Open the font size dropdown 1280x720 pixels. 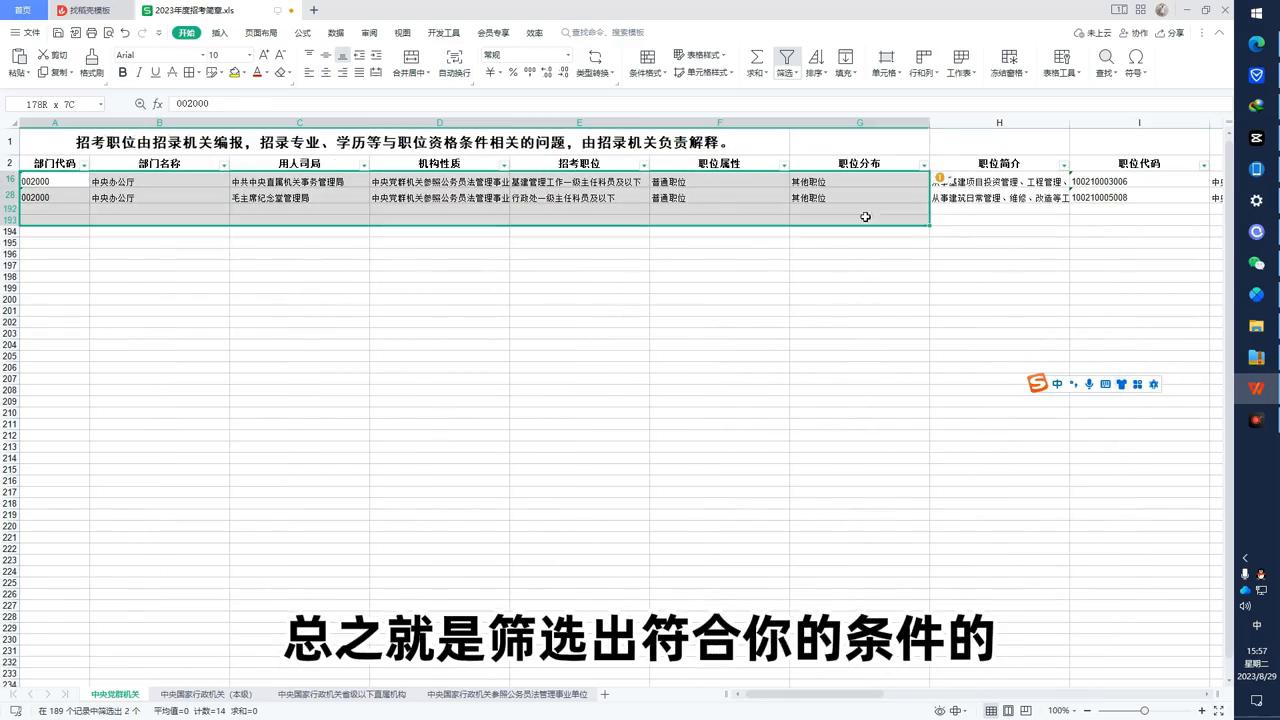[x=247, y=55]
